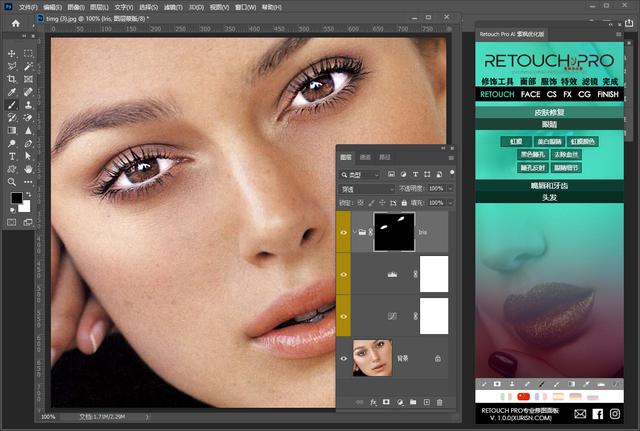Viewport: 640px width, 431px height.
Task: Hide the Iris group layer
Action: (x=344, y=232)
